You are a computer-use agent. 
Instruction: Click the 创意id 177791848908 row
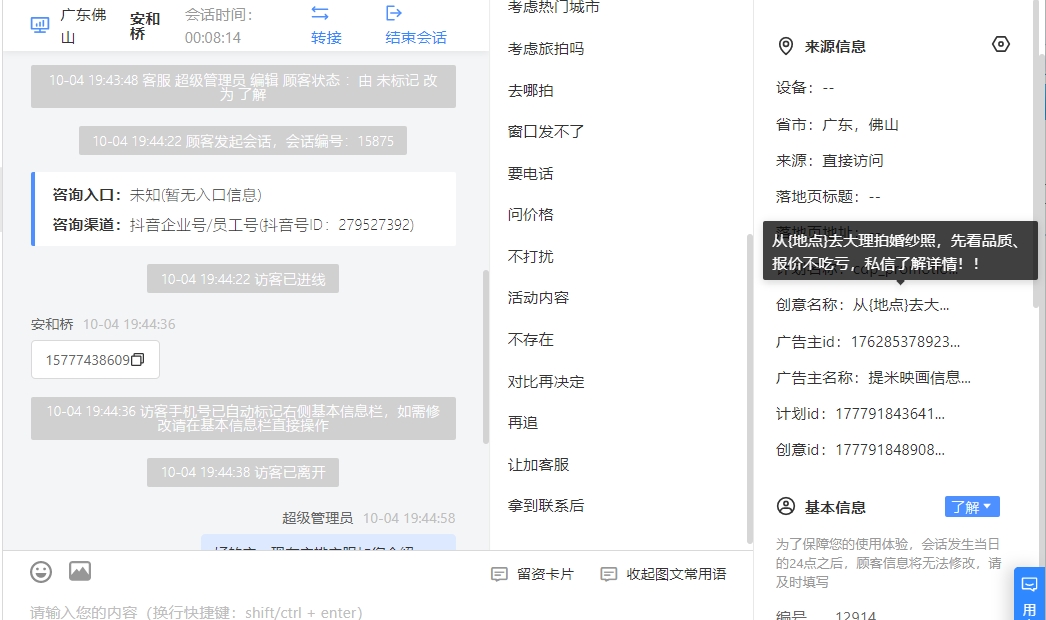pyautogui.click(x=860, y=450)
